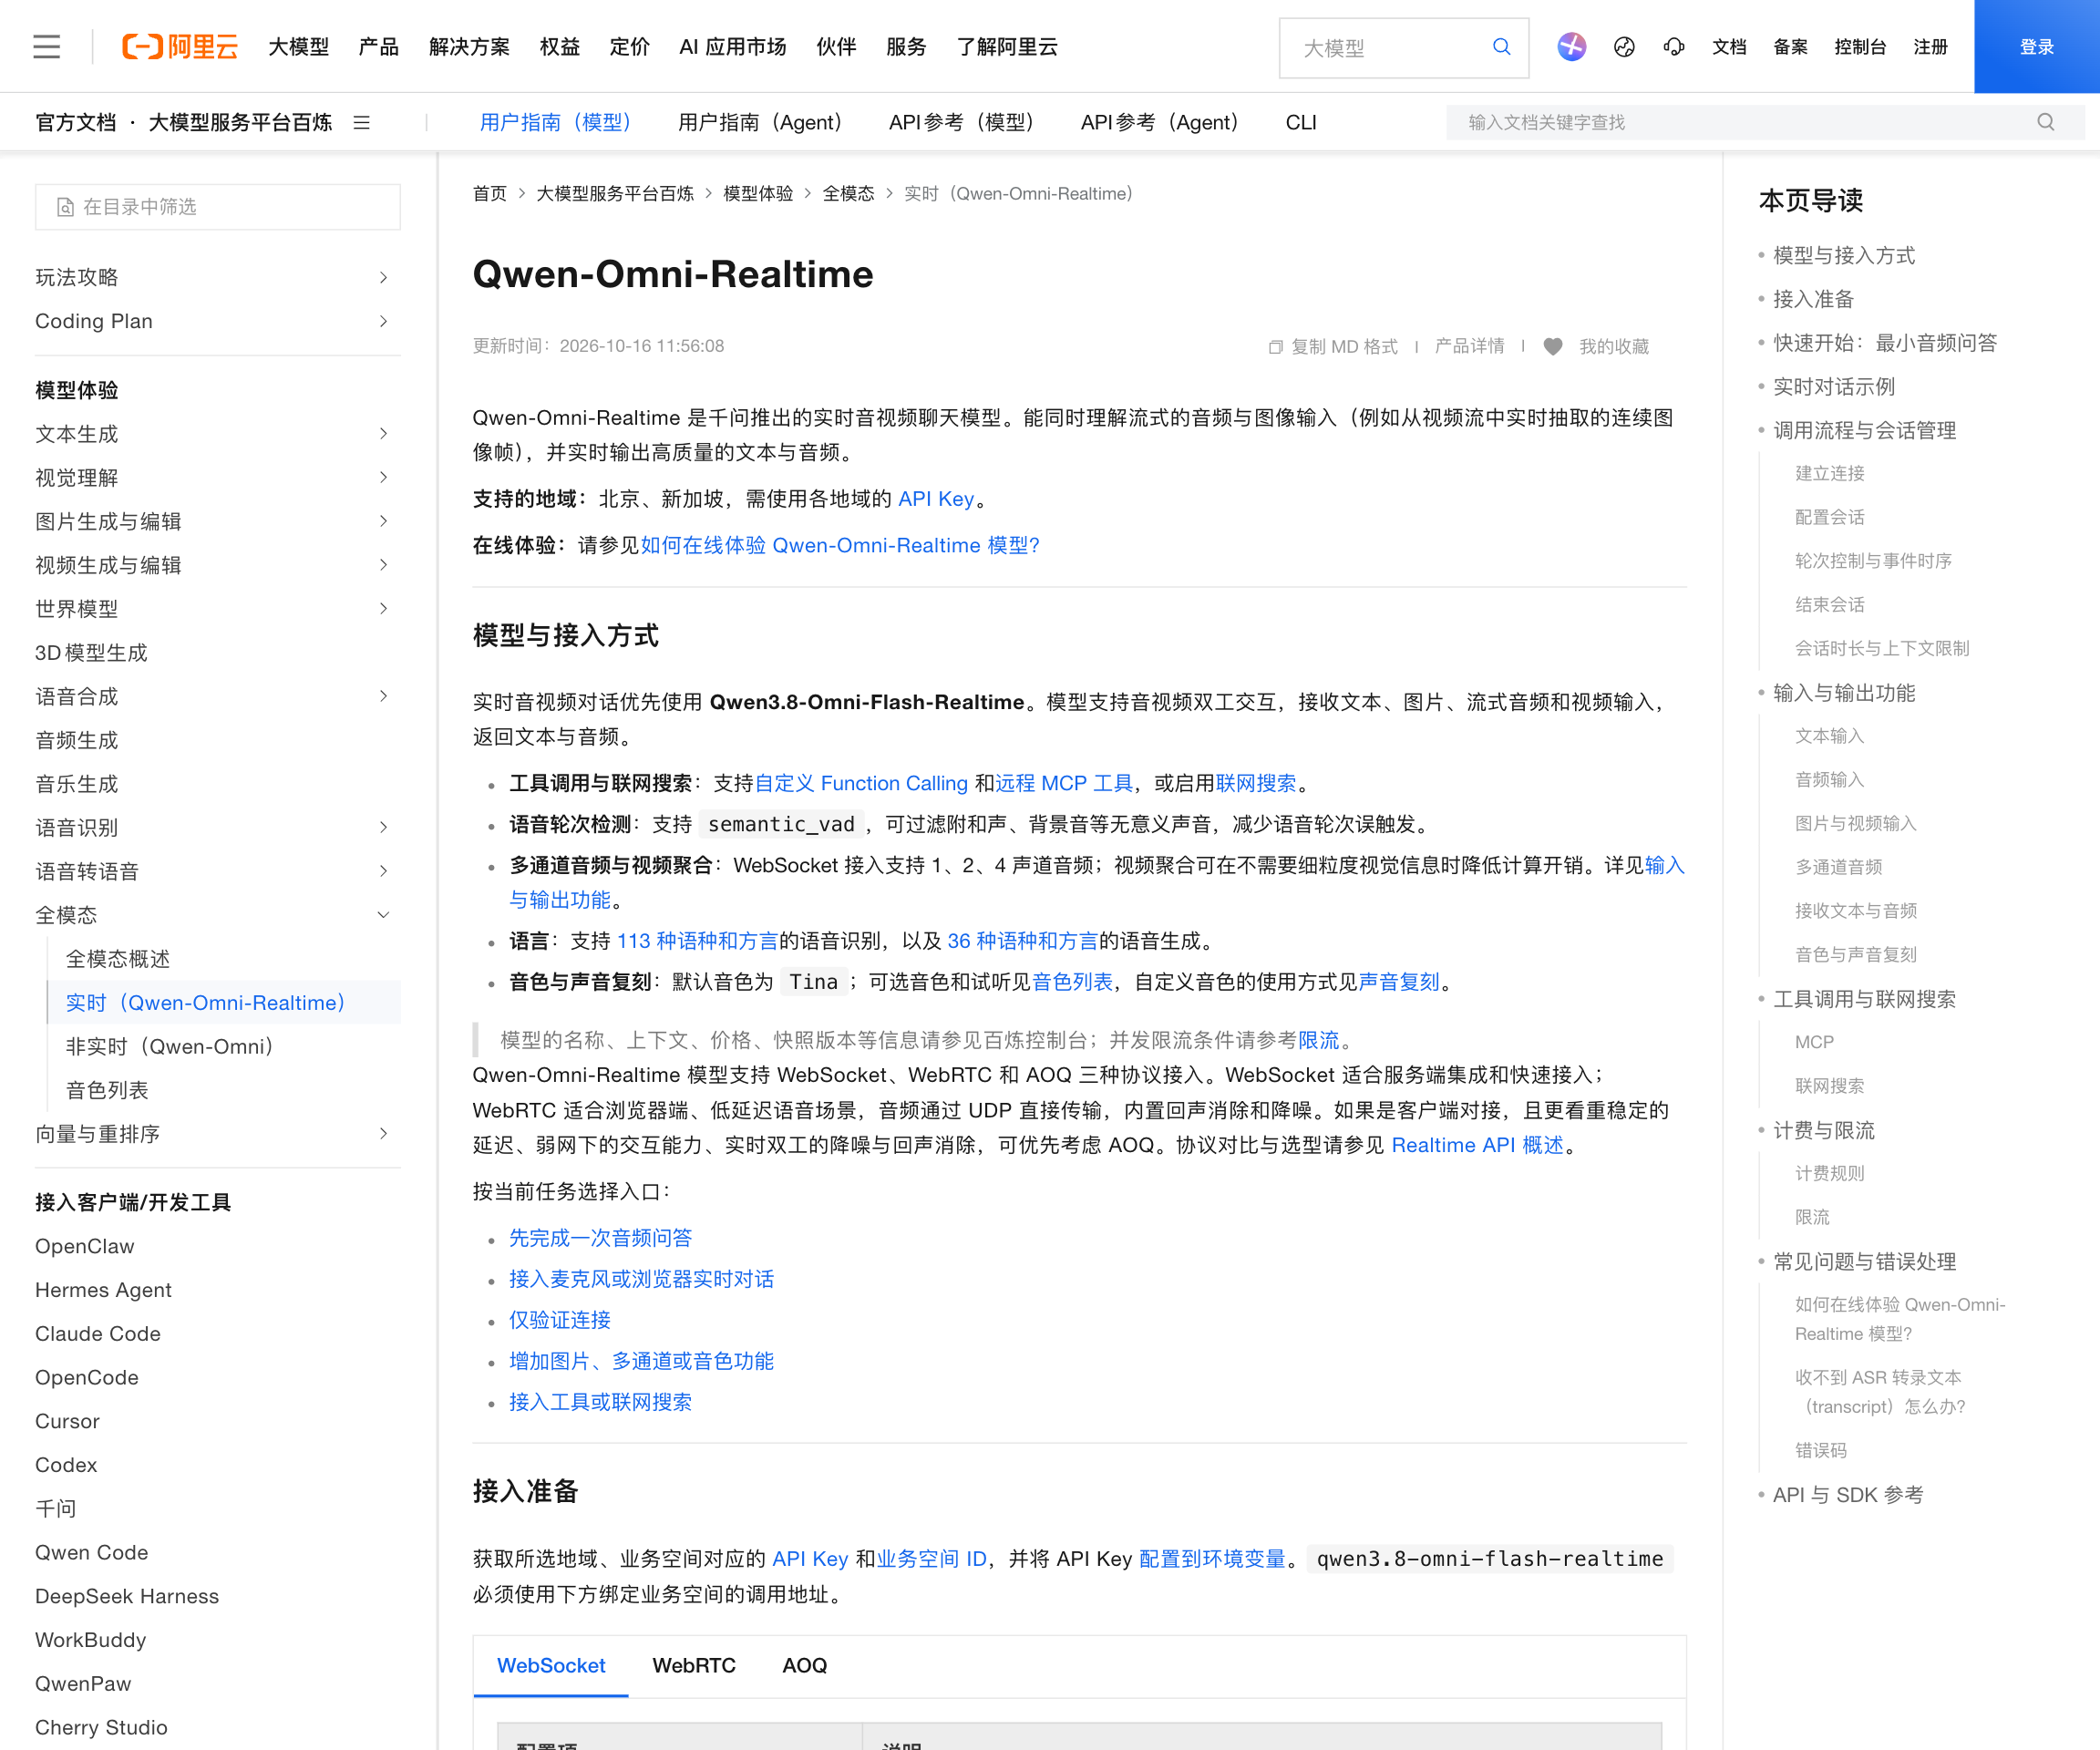Click the 在目录中筛选 filter field

[x=217, y=207]
